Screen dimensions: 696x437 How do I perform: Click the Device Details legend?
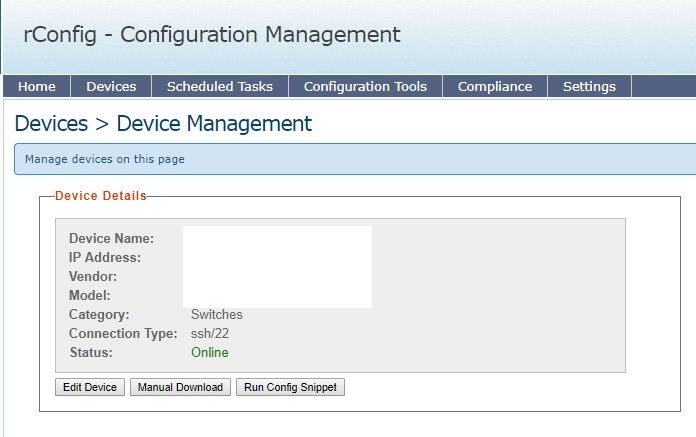point(101,196)
